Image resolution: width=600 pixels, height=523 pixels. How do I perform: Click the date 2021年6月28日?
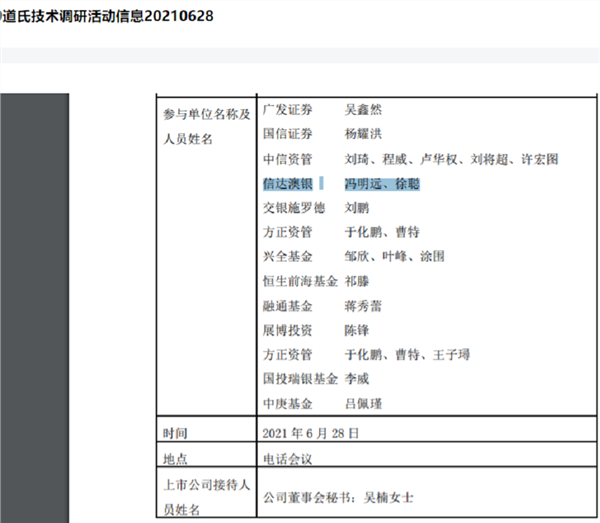pyautogui.click(x=311, y=433)
